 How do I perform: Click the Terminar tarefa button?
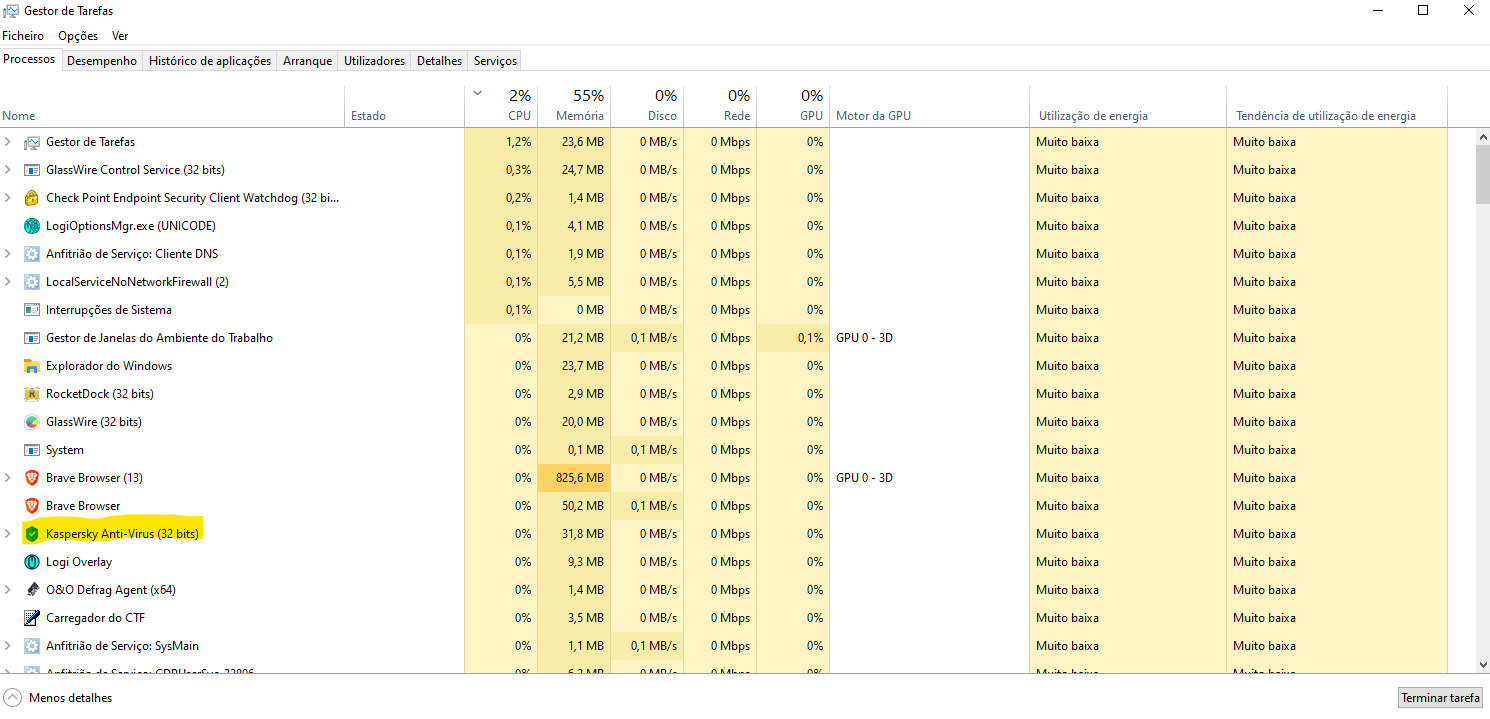pyautogui.click(x=1440, y=697)
